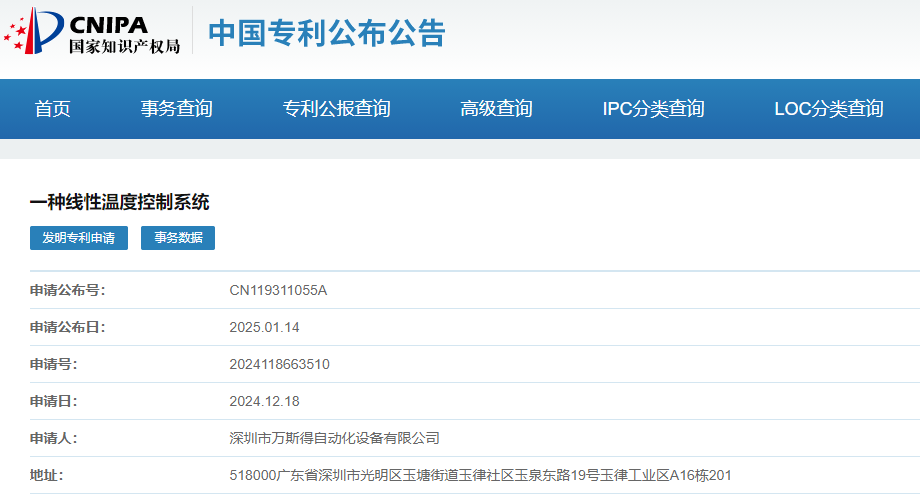The height and width of the screenshot is (498, 920).
Task: Click the 发明专利申请 button
Action: (x=79, y=238)
